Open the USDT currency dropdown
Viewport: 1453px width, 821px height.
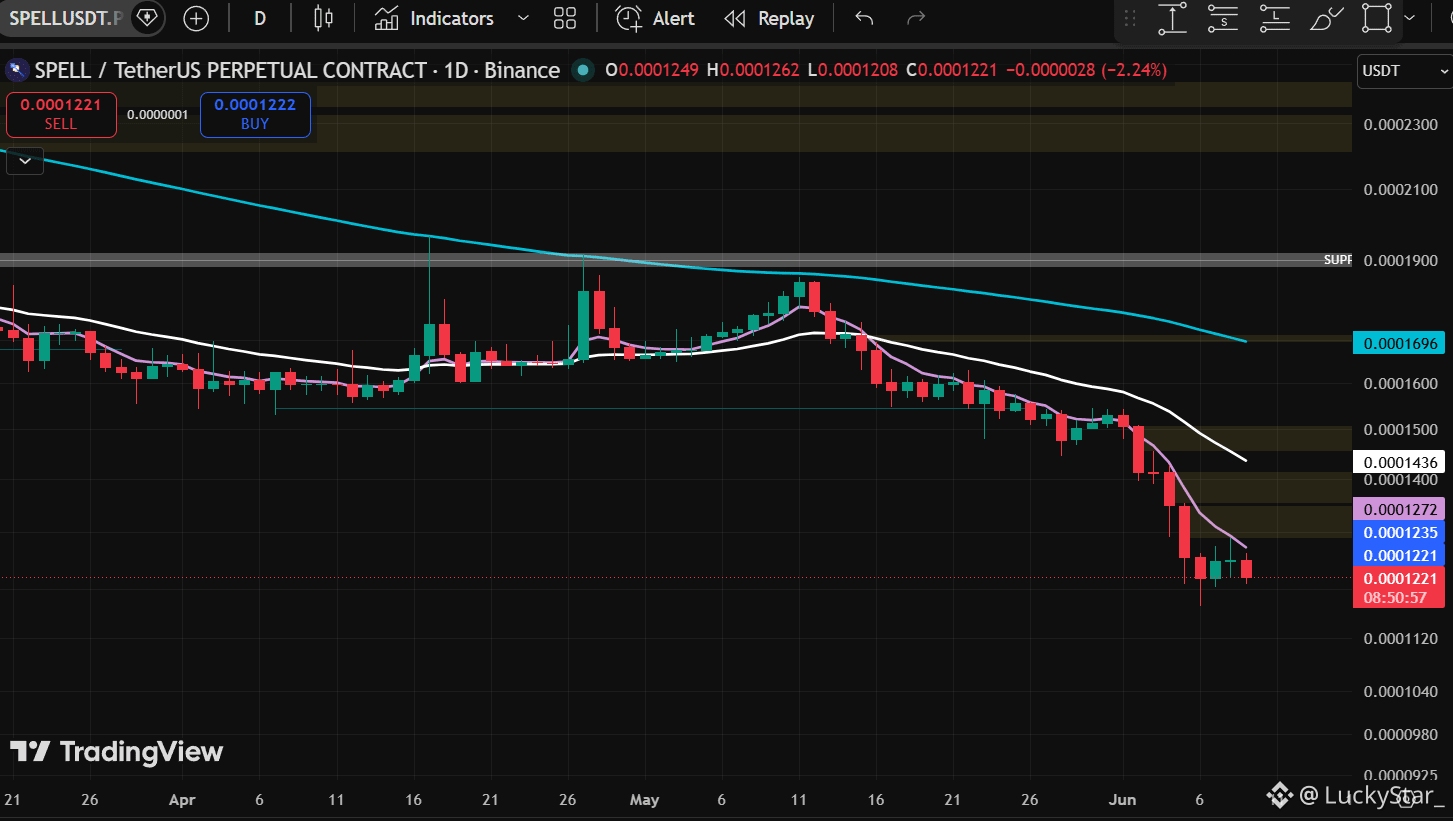1403,71
